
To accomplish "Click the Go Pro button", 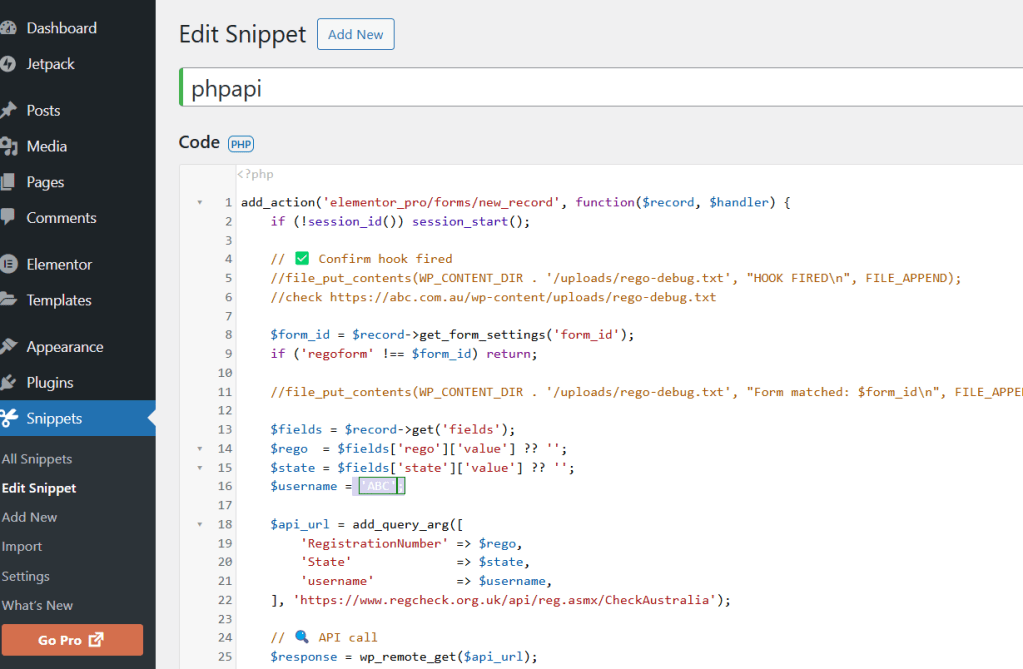I will (72, 640).
